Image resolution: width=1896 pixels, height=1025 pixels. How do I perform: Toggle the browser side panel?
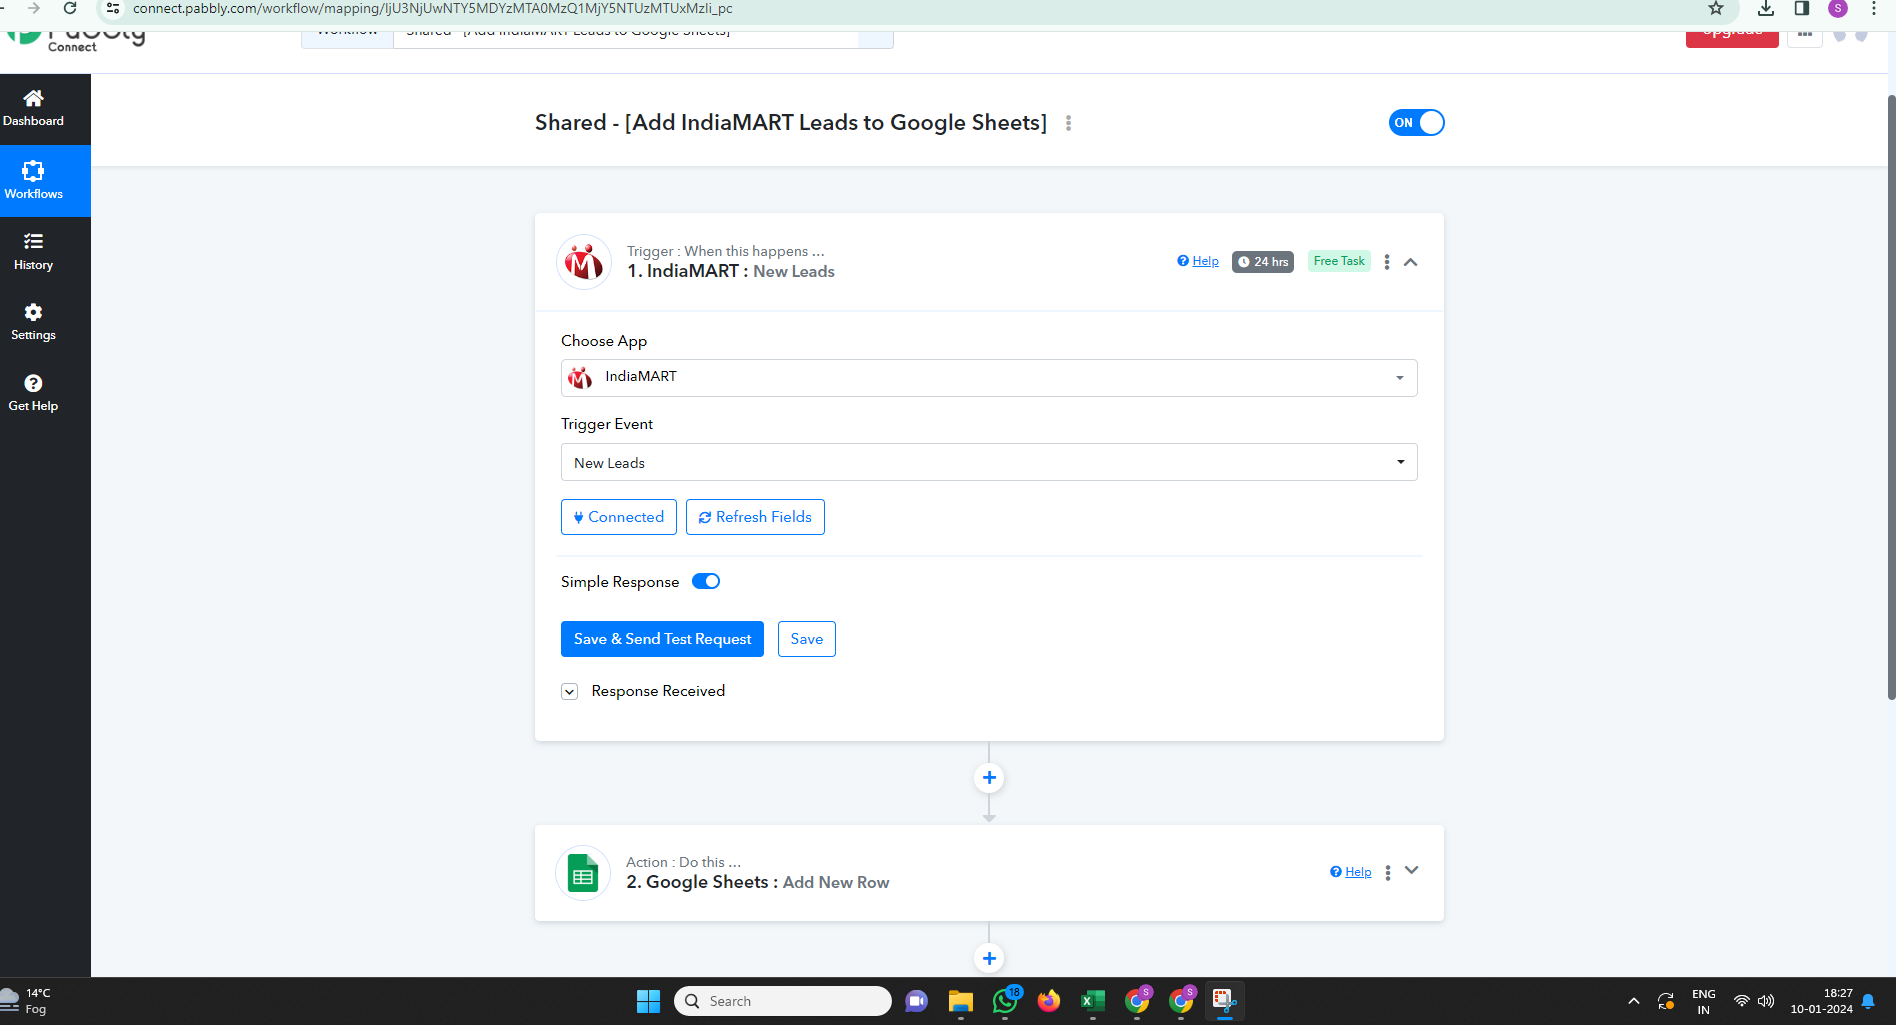[x=1802, y=9]
